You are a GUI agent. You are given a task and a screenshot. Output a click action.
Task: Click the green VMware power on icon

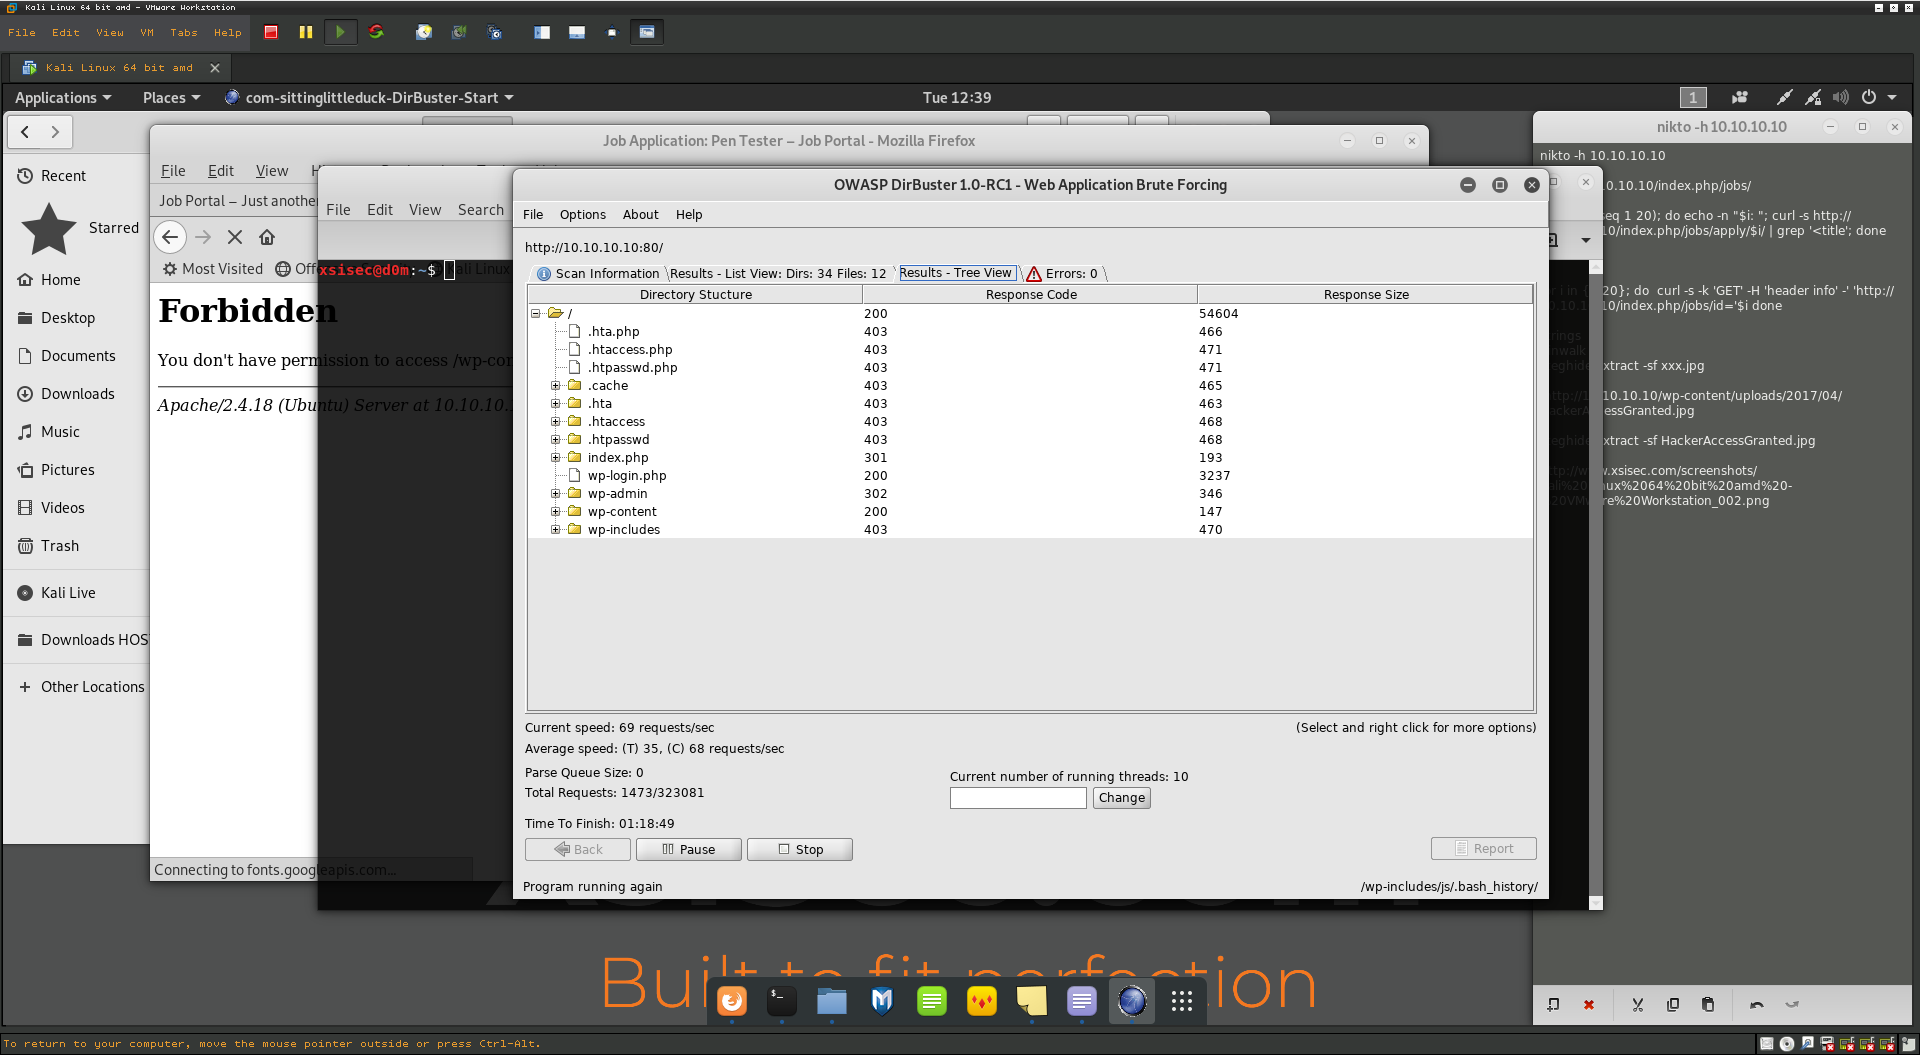(x=340, y=32)
